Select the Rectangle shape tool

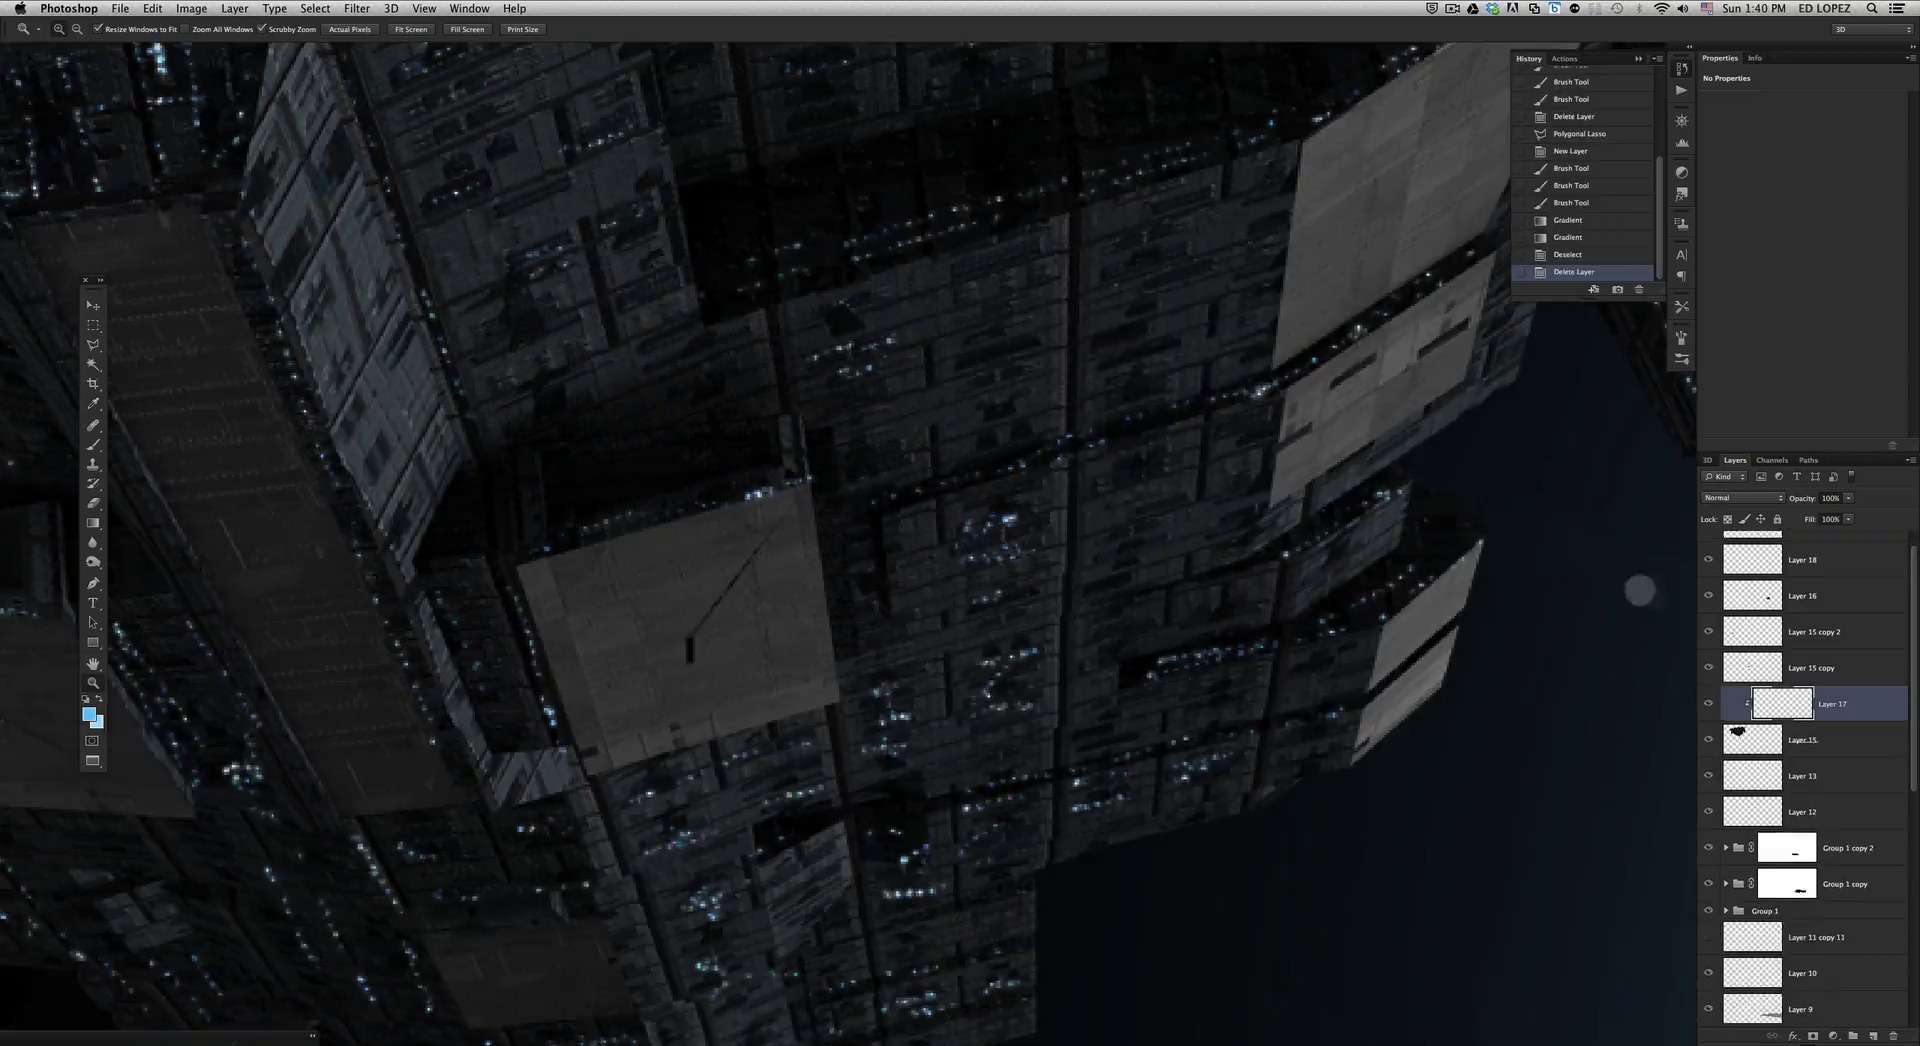(x=93, y=643)
